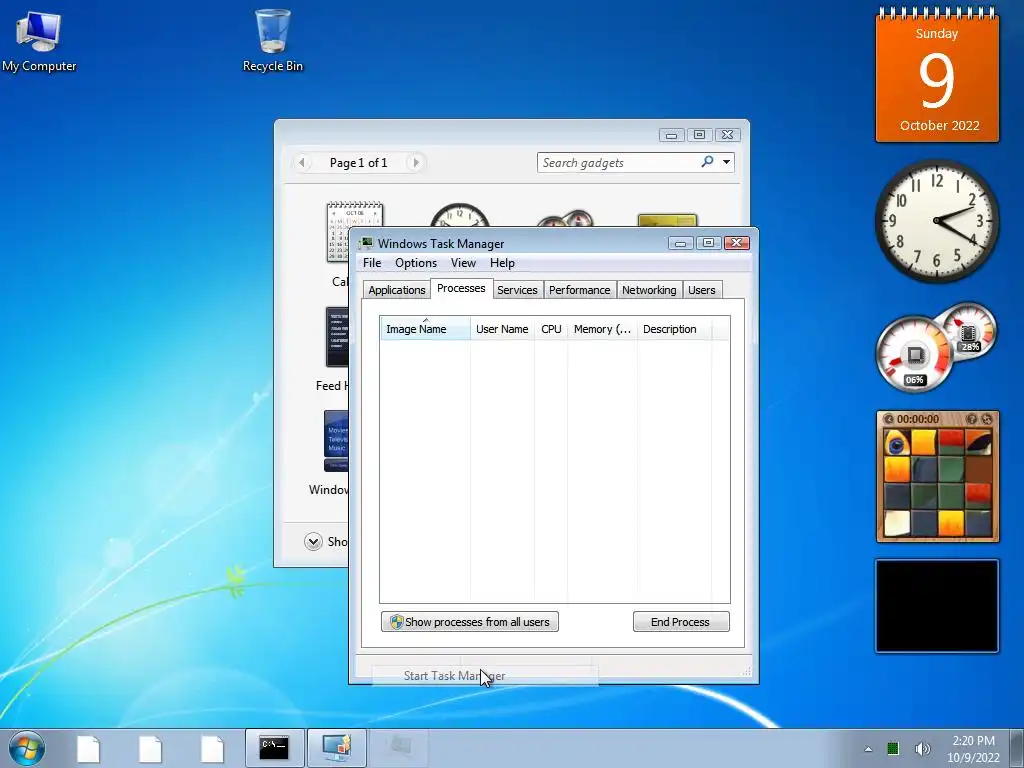Image resolution: width=1024 pixels, height=768 pixels.
Task: Click Show processes from all users button
Action: (470, 622)
